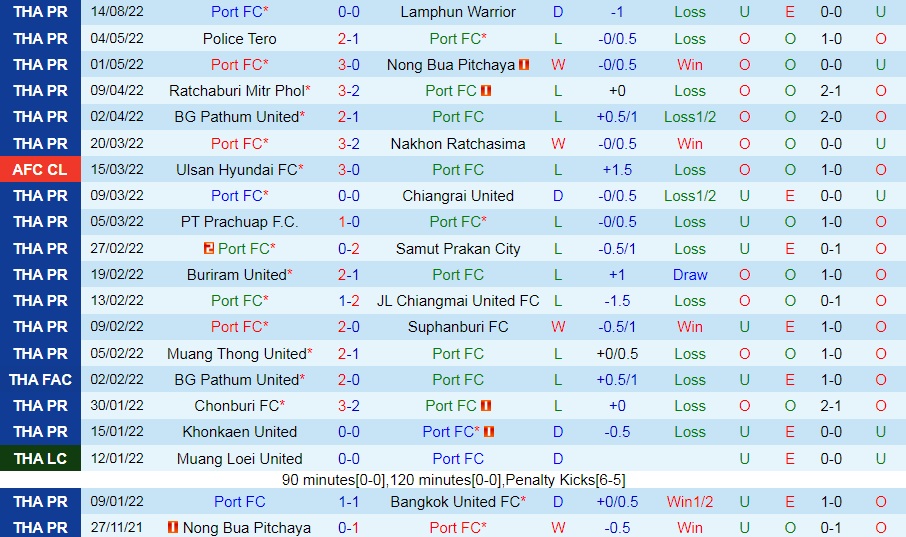Open the 3-0 score against Nong Bua Pitchaya
The height and width of the screenshot is (537, 906).
(349, 65)
